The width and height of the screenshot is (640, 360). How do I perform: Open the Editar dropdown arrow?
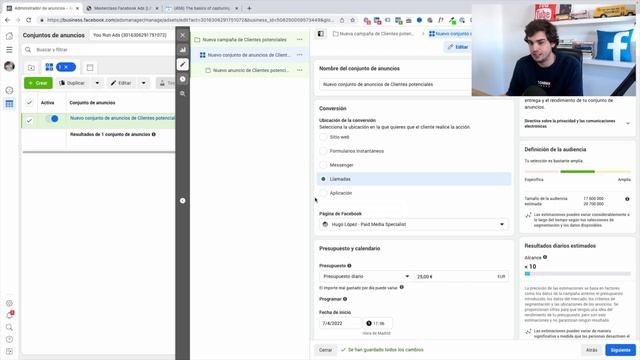144,83
